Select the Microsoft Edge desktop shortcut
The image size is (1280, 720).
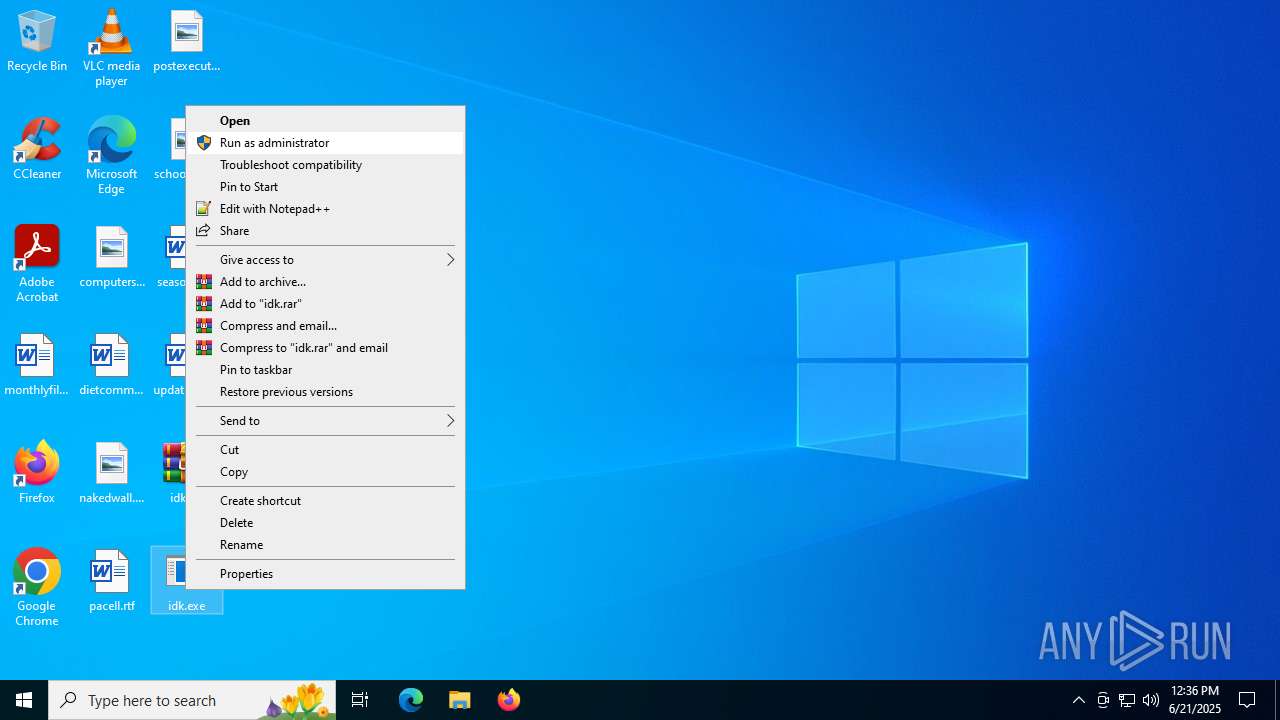(x=111, y=155)
